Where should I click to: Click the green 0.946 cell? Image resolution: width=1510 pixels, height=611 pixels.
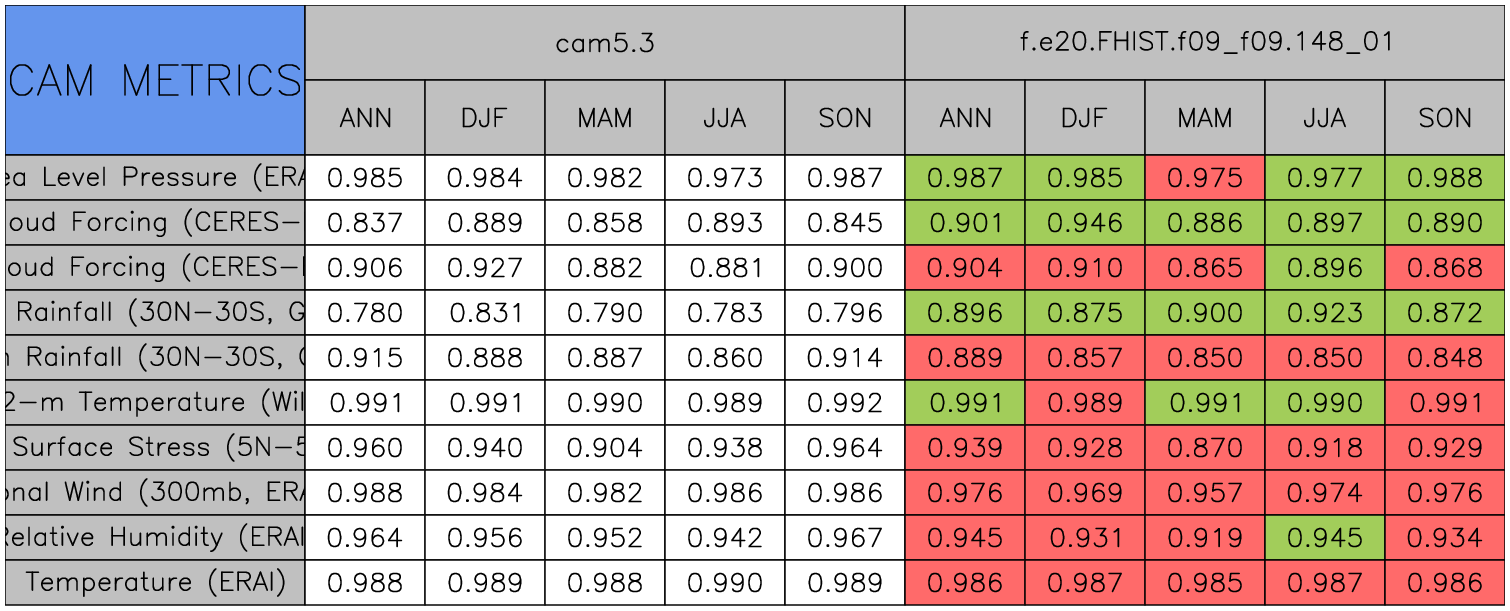(1085, 223)
